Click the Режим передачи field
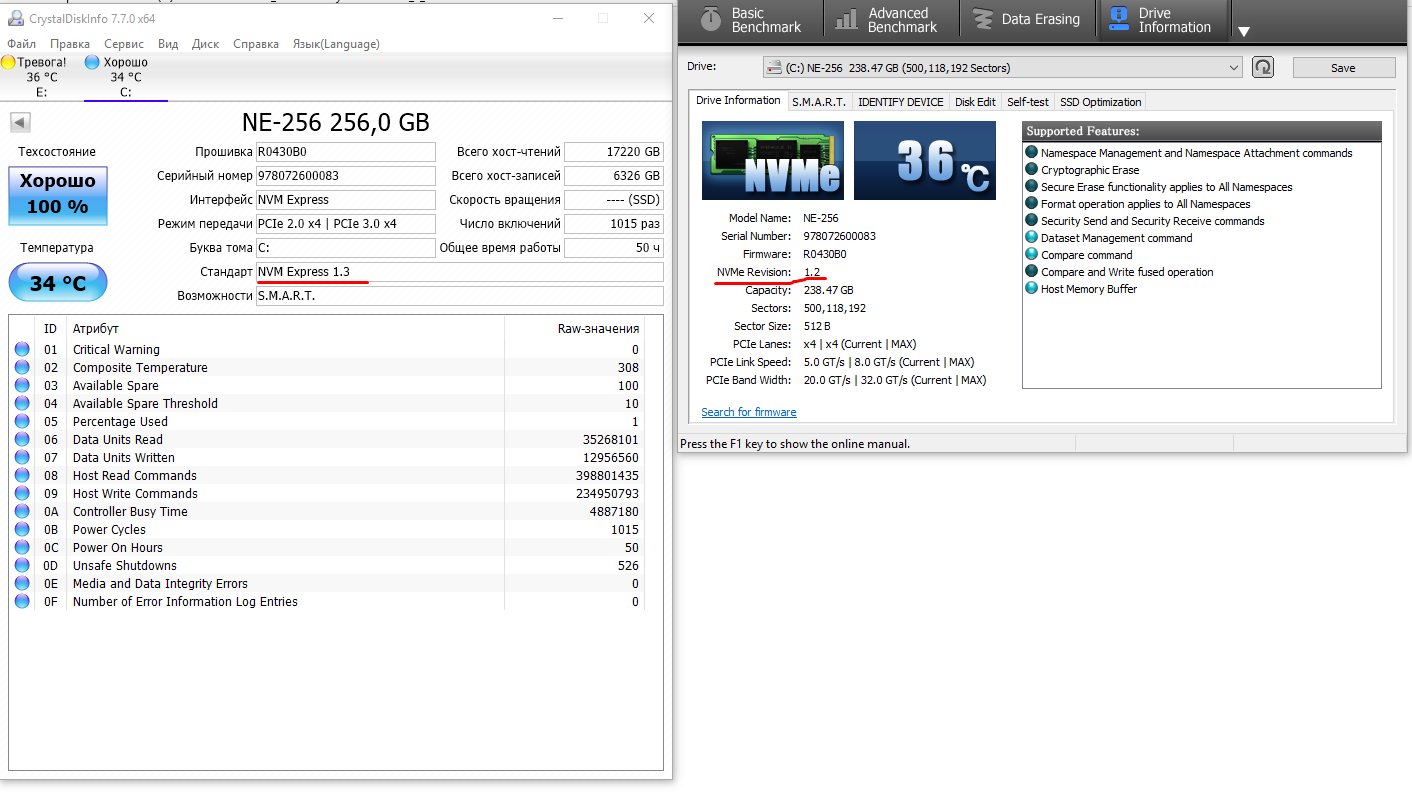The width and height of the screenshot is (1412, 795). [346, 224]
